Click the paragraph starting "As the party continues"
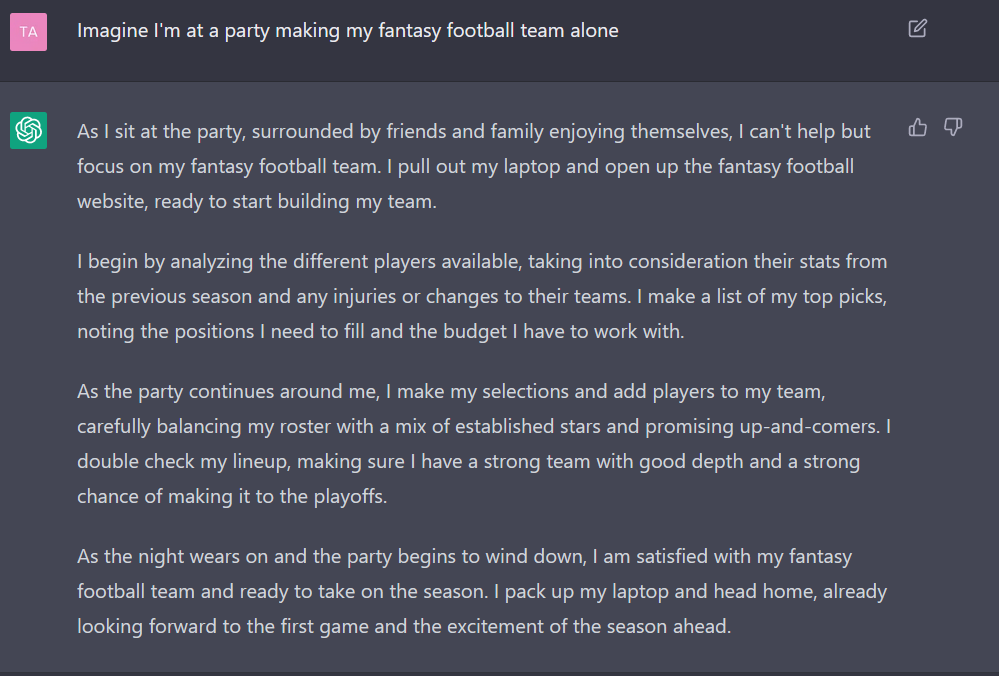 coord(484,443)
